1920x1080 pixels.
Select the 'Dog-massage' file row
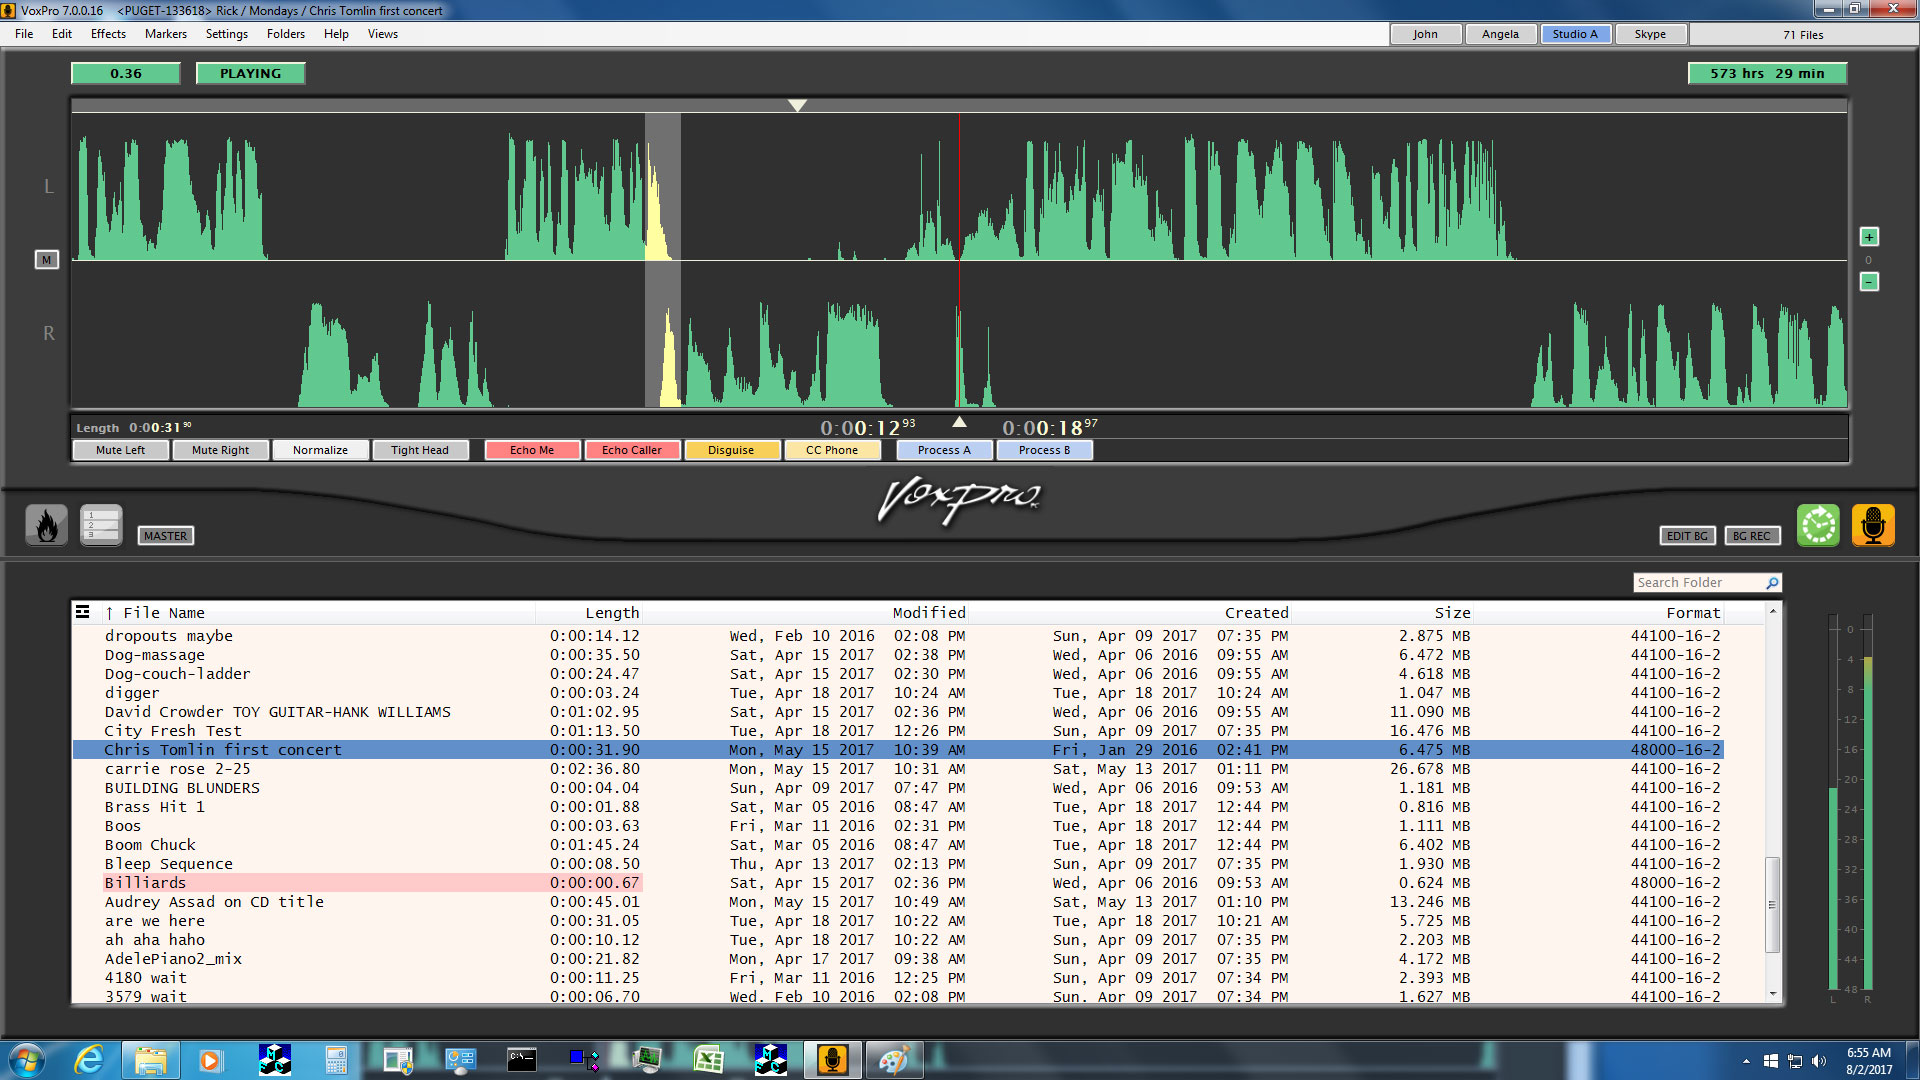898,655
